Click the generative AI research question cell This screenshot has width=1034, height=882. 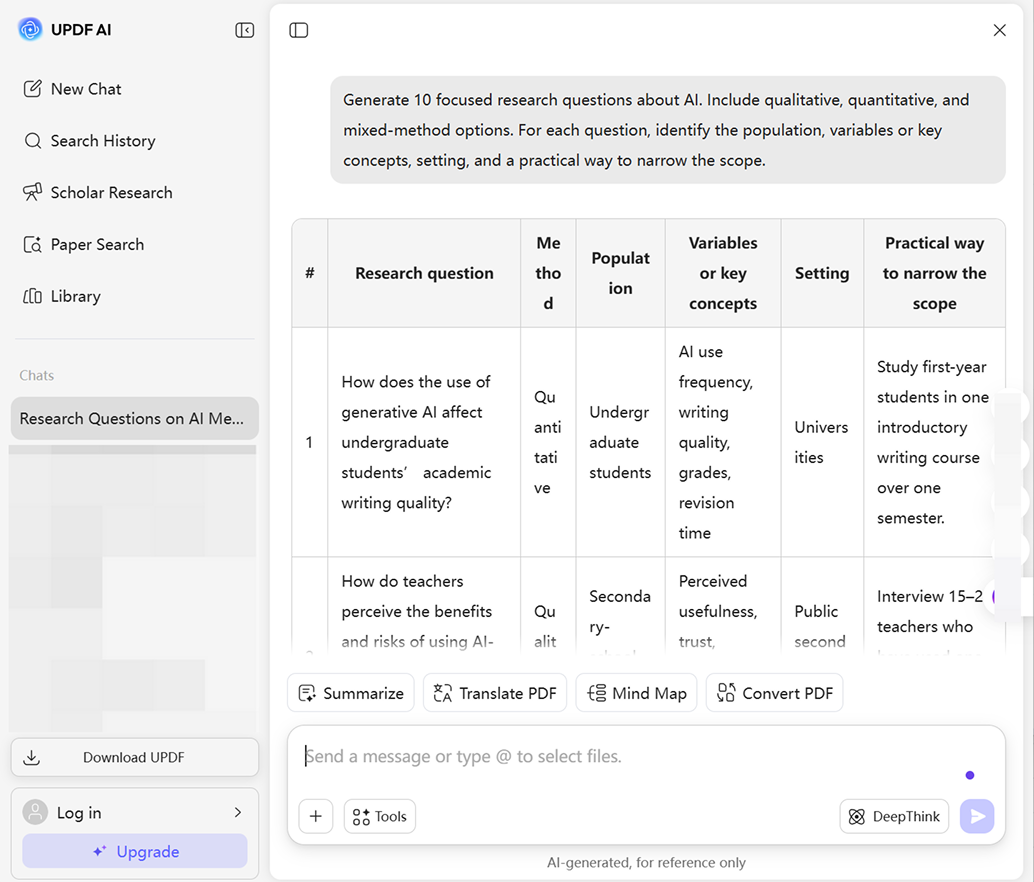424,442
